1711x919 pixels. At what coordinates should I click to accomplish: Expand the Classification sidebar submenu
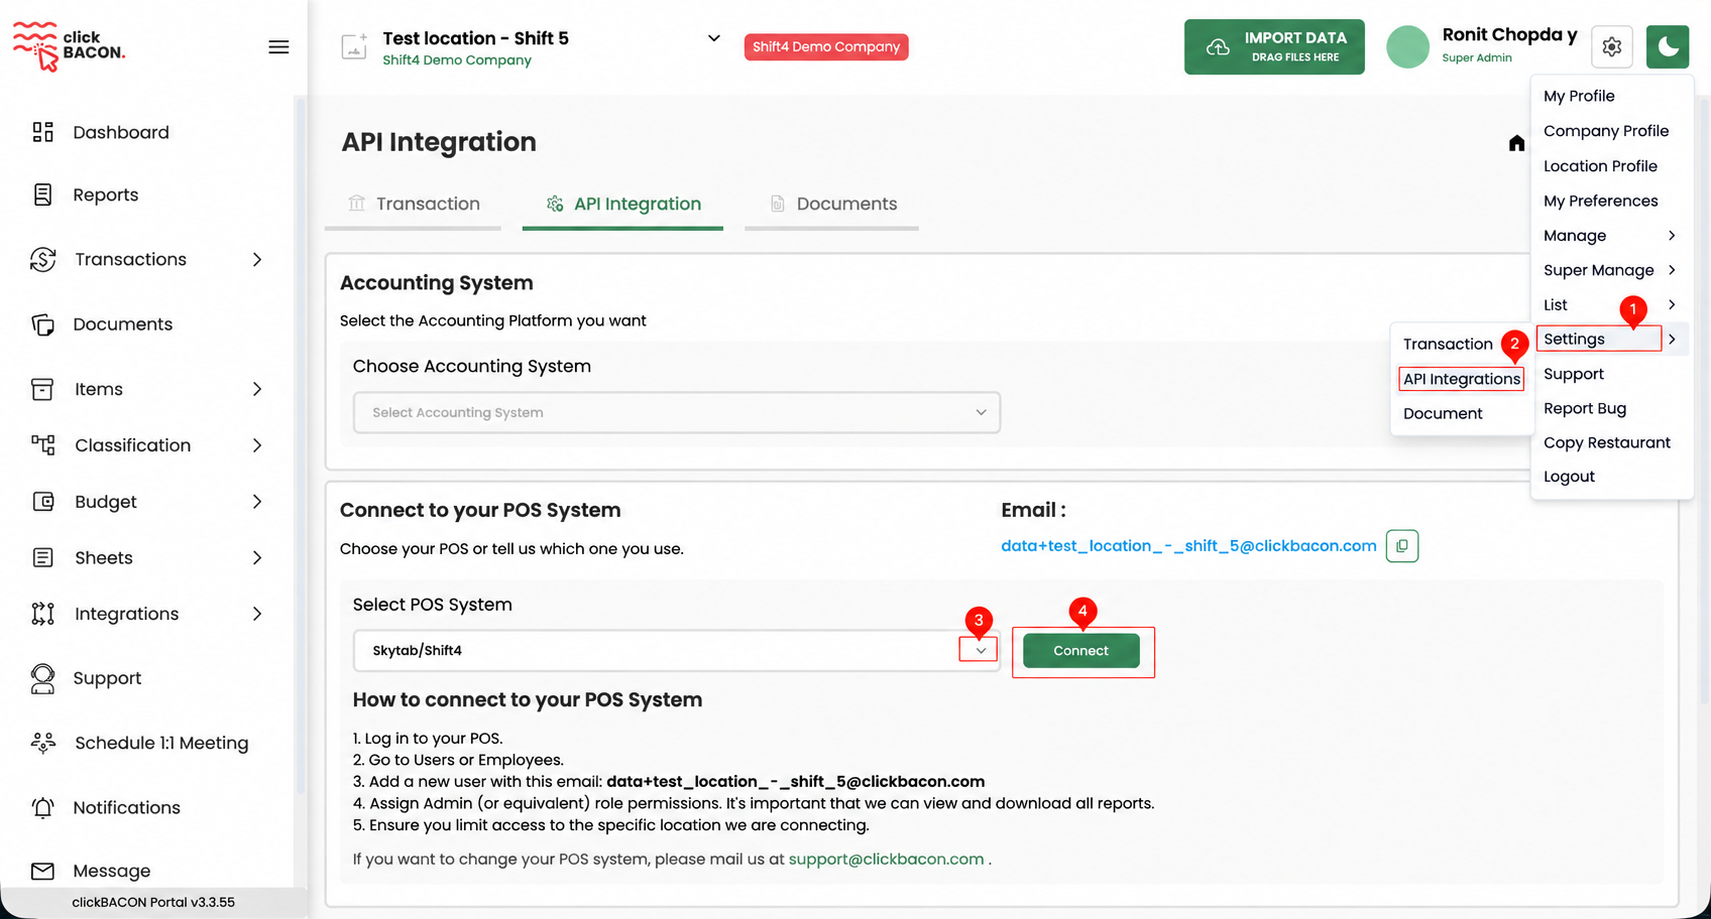(x=257, y=446)
